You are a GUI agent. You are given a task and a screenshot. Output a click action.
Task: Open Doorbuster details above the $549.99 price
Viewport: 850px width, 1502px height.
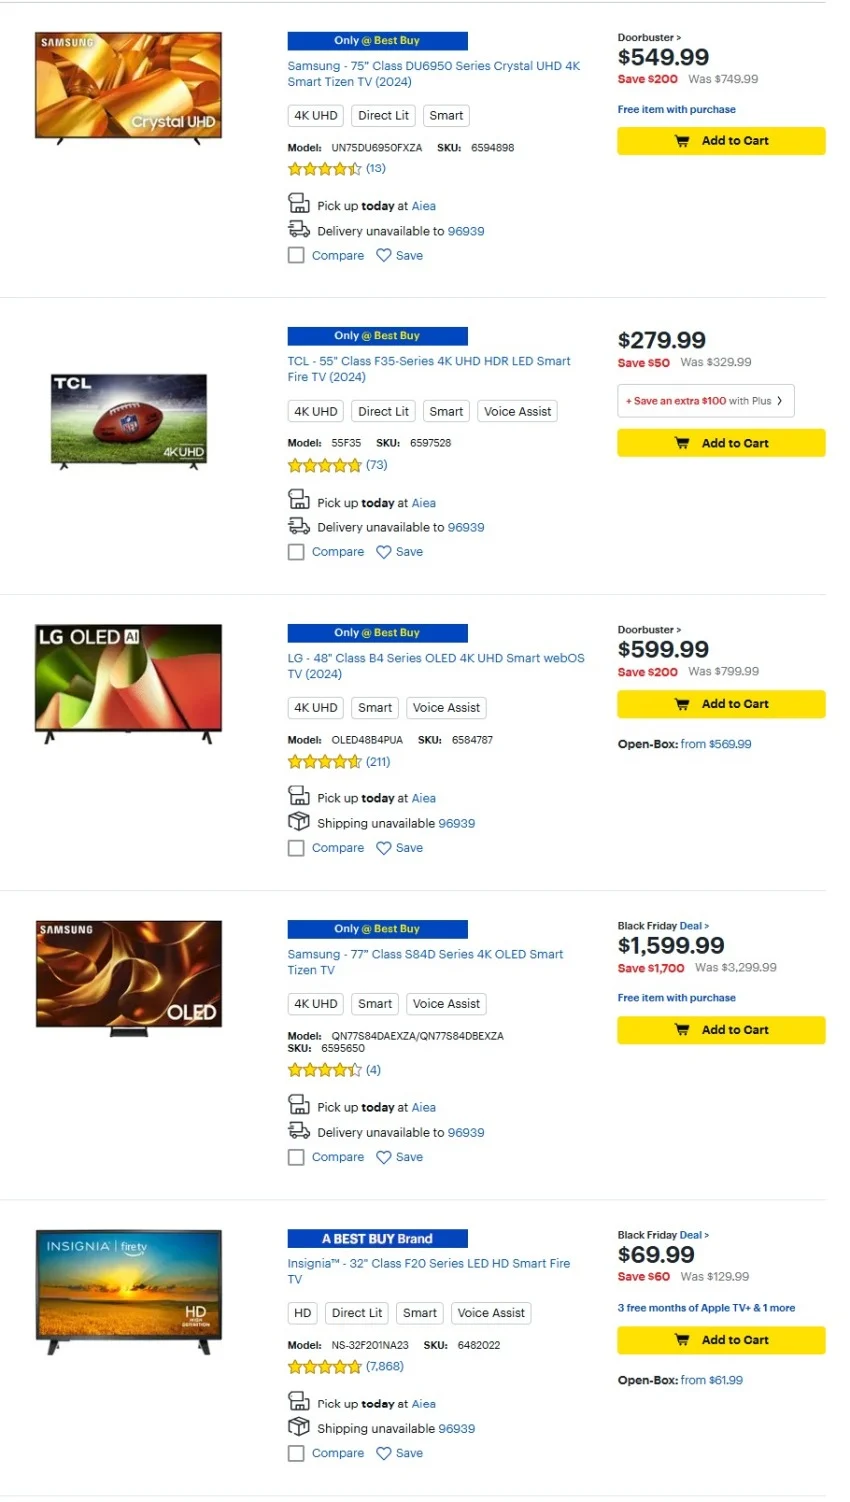coord(649,38)
